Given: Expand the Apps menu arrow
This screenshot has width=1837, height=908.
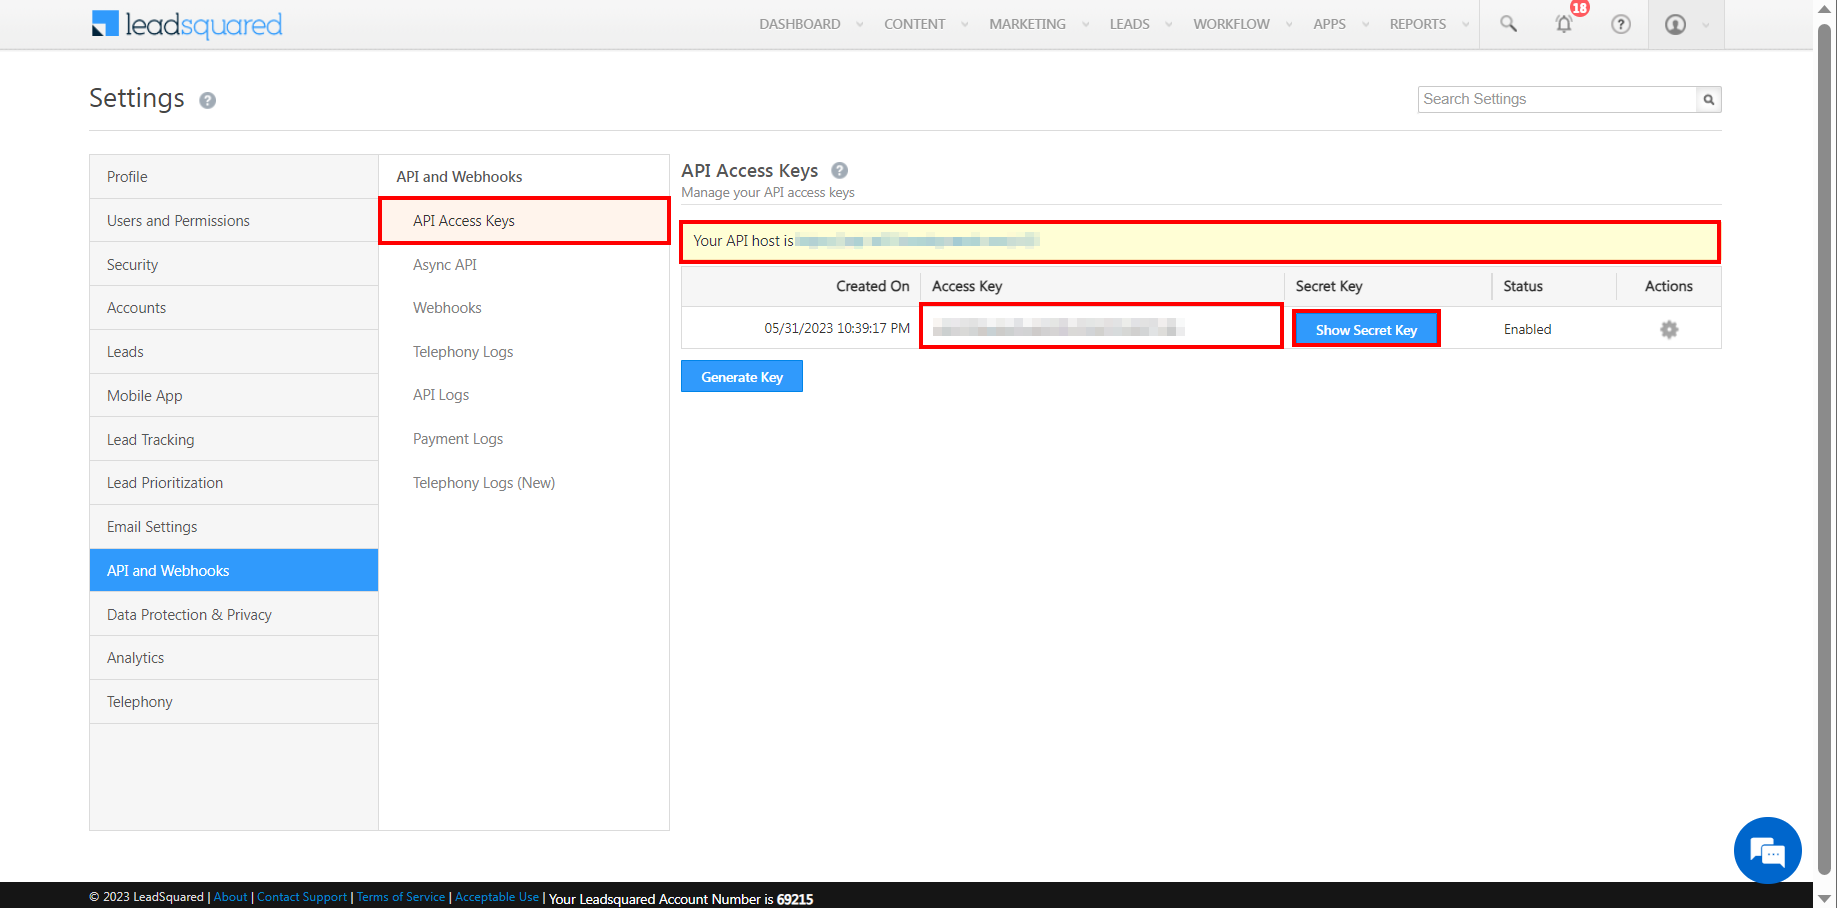Looking at the screenshot, I should [x=1365, y=25].
